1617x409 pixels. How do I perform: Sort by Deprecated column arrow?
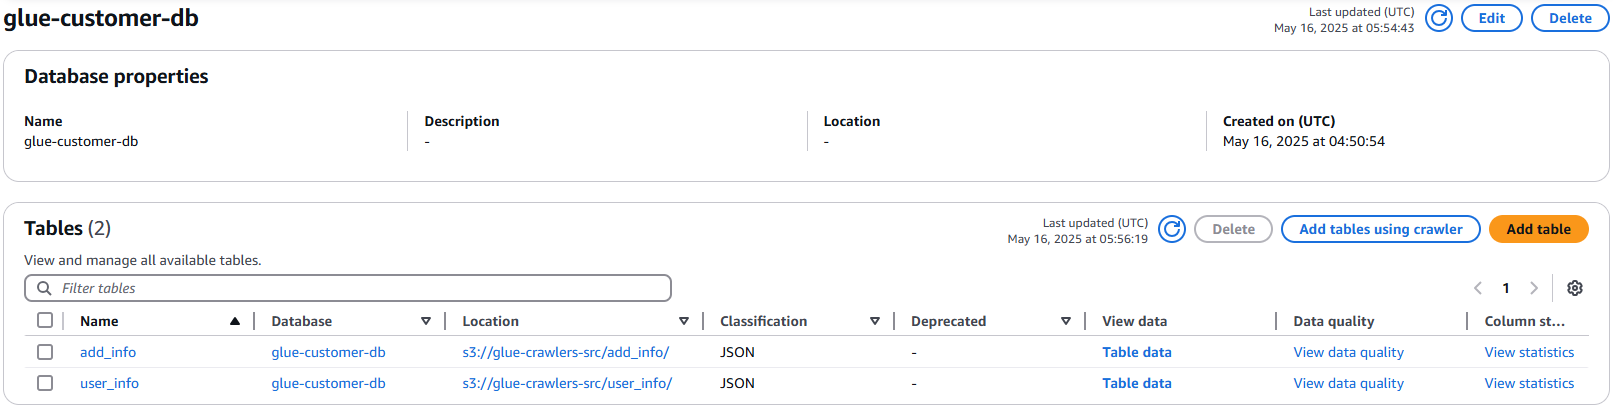coord(1066,321)
